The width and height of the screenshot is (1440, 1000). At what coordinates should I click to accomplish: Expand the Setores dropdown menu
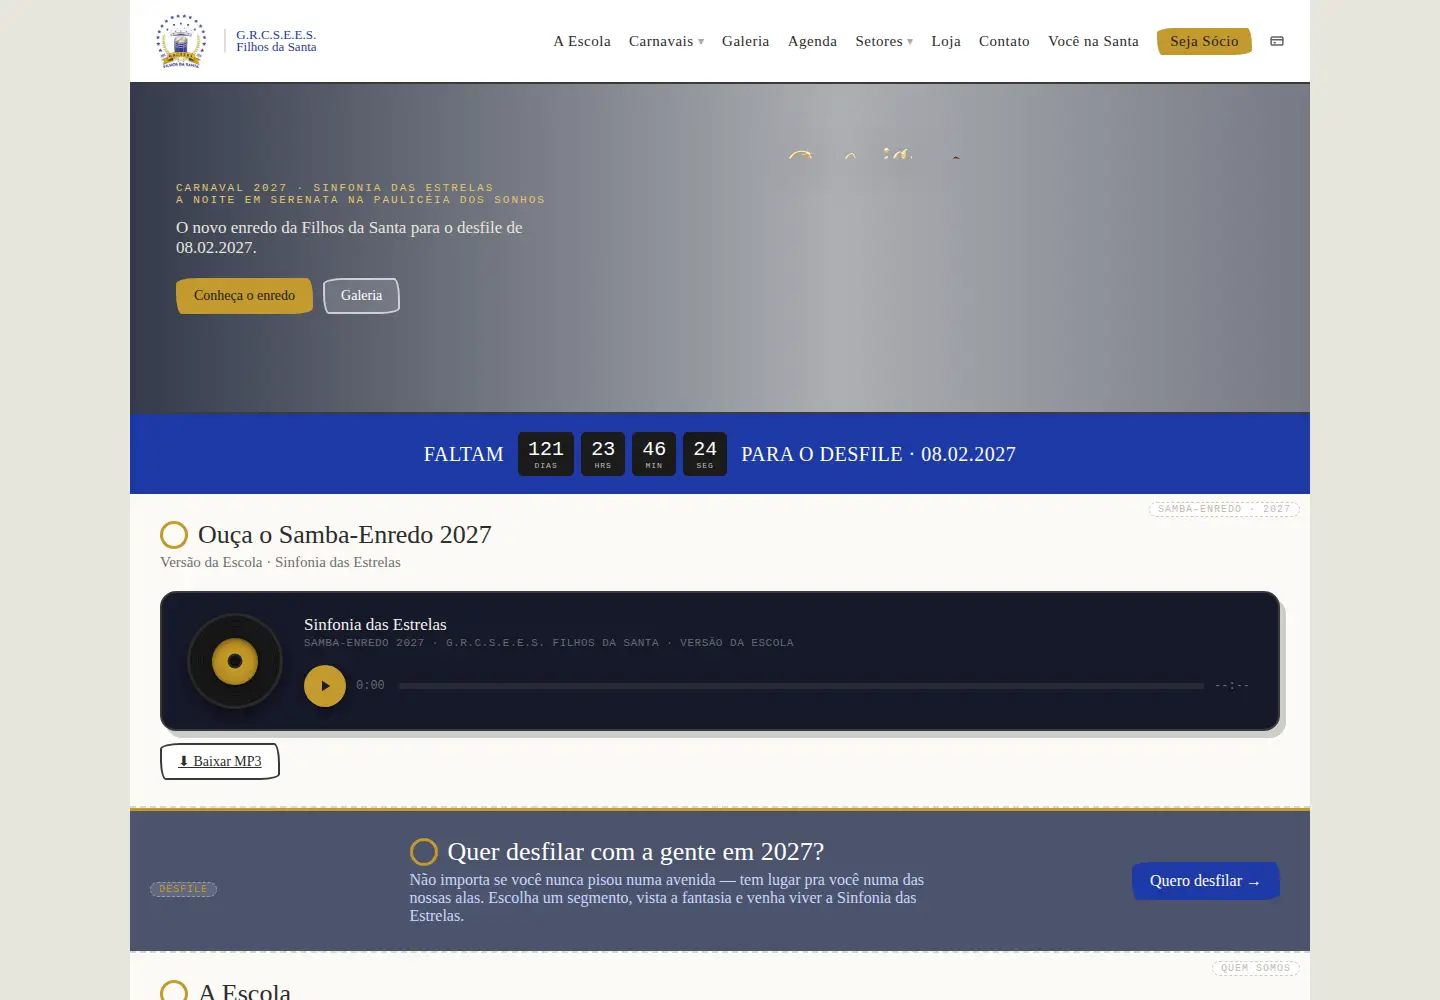click(x=884, y=41)
